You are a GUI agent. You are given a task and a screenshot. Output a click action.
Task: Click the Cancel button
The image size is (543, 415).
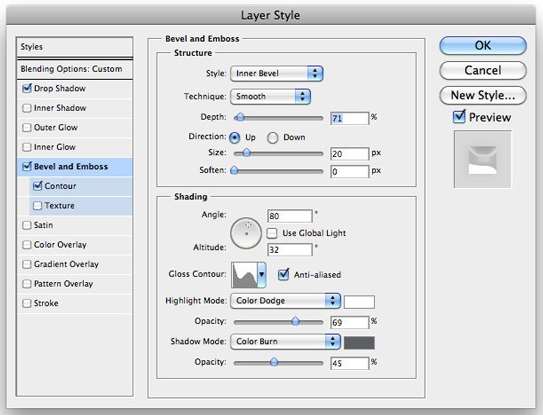483,70
